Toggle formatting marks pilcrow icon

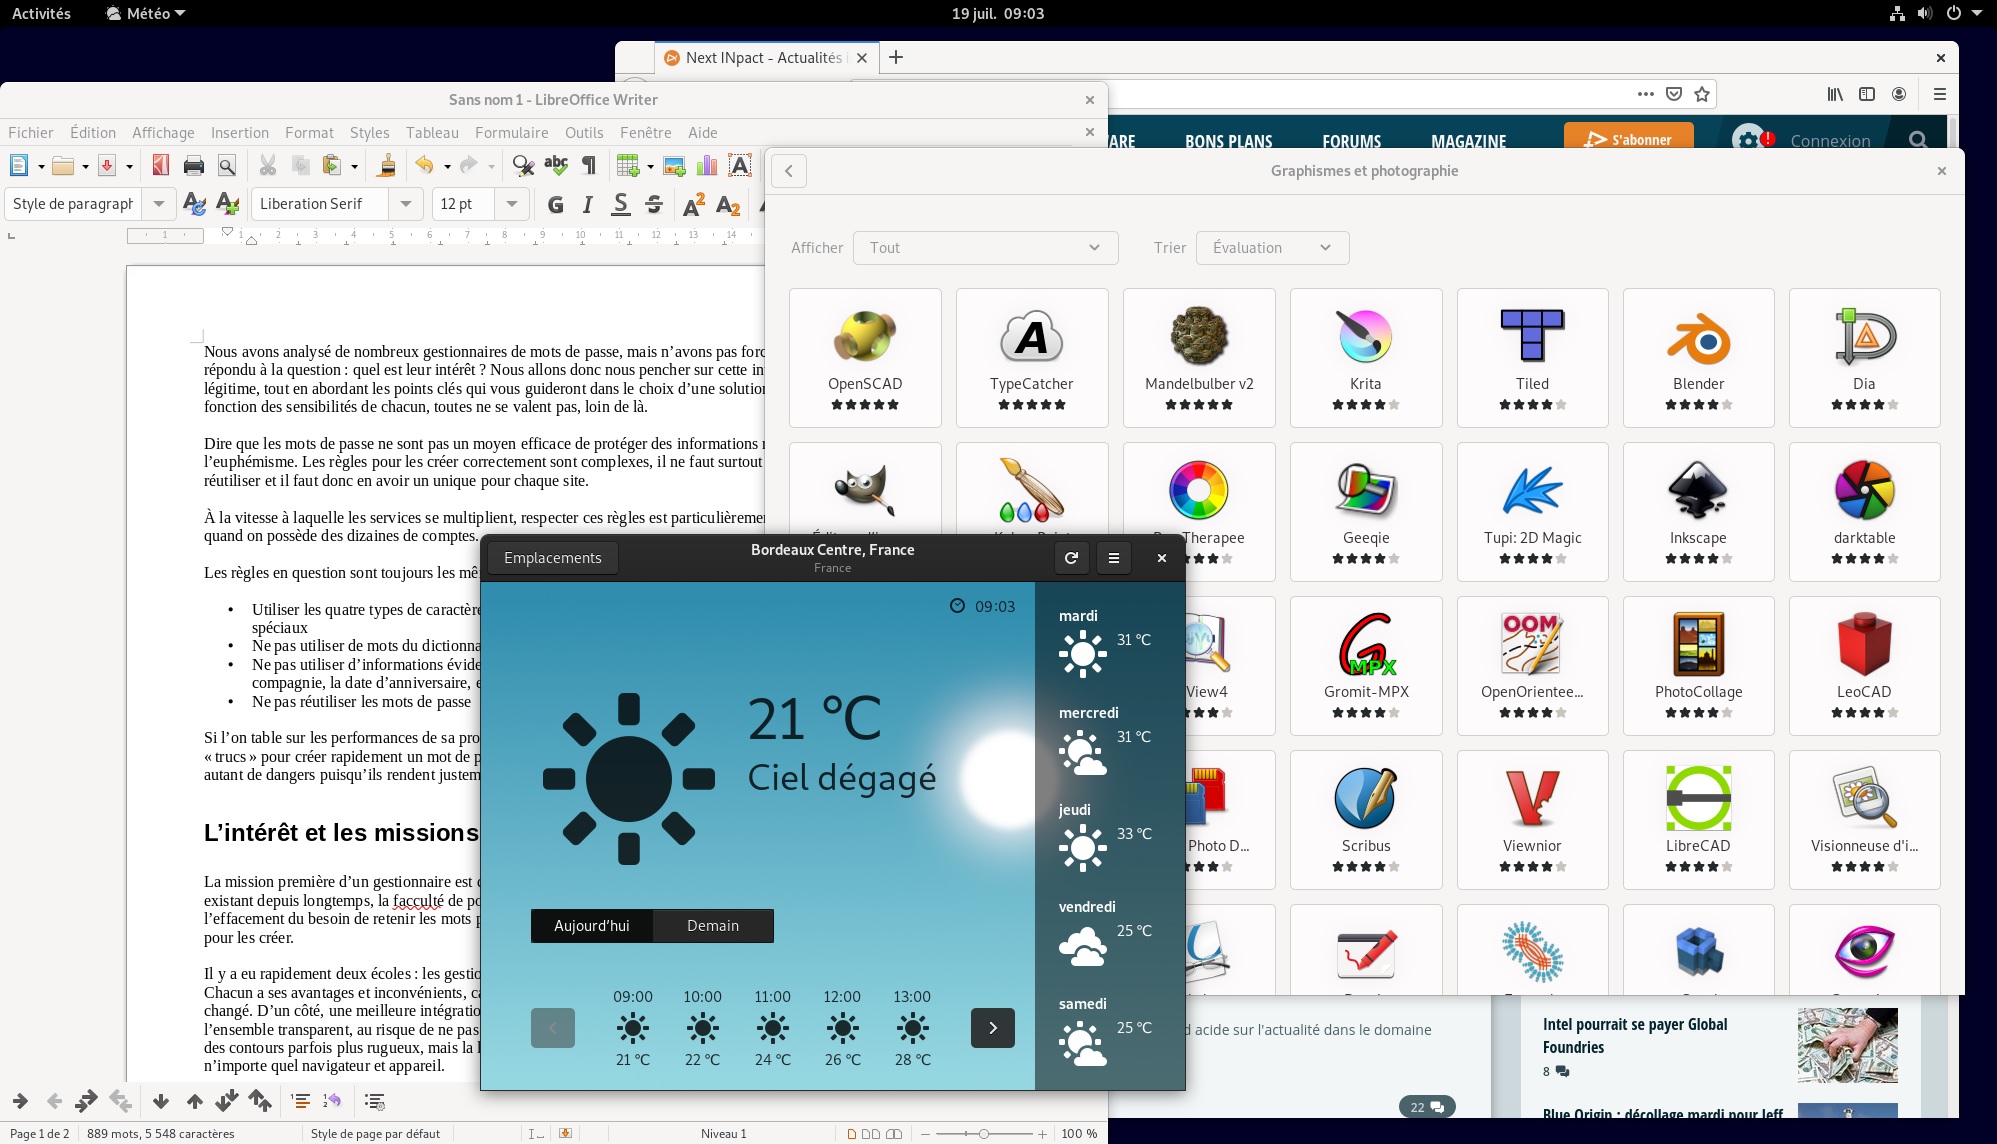(589, 166)
